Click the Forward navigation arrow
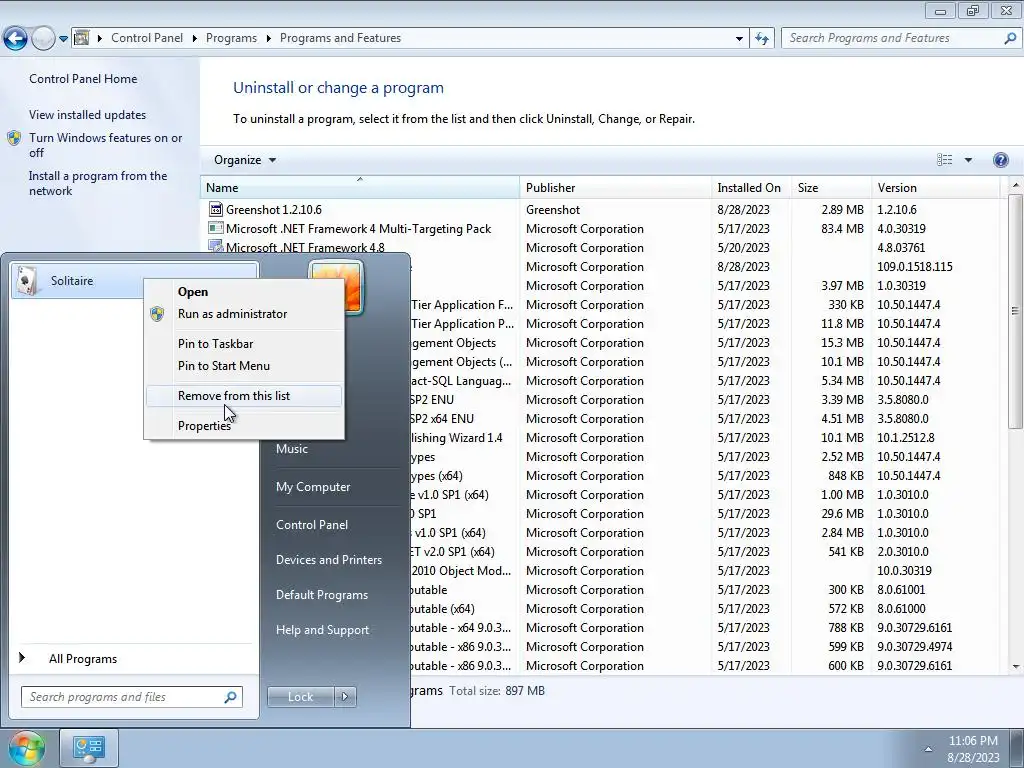The width and height of the screenshot is (1024, 768). click(x=43, y=39)
